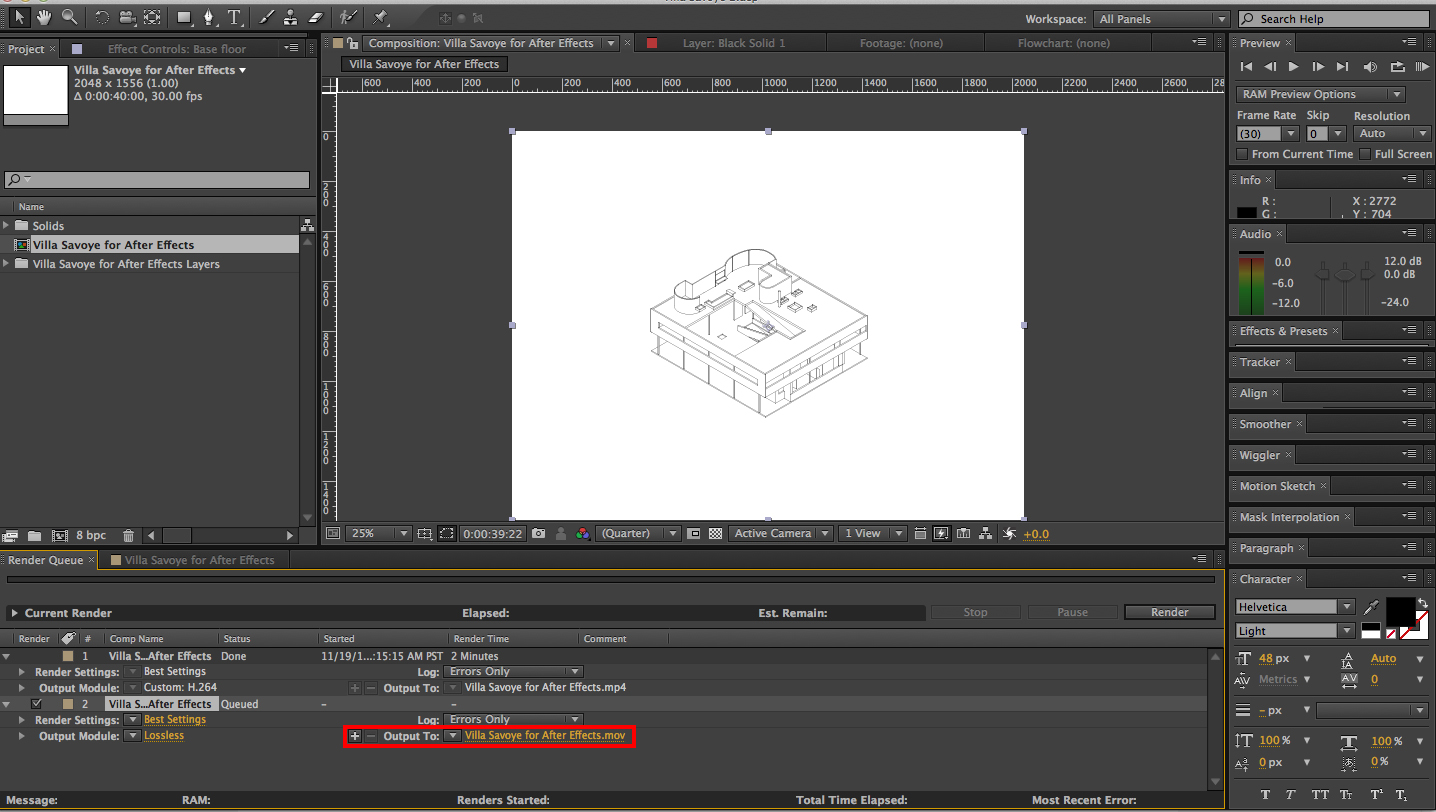Viewport: 1436px width, 812px height.
Task: Select the Eraser tool
Action: click(x=316, y=17)
